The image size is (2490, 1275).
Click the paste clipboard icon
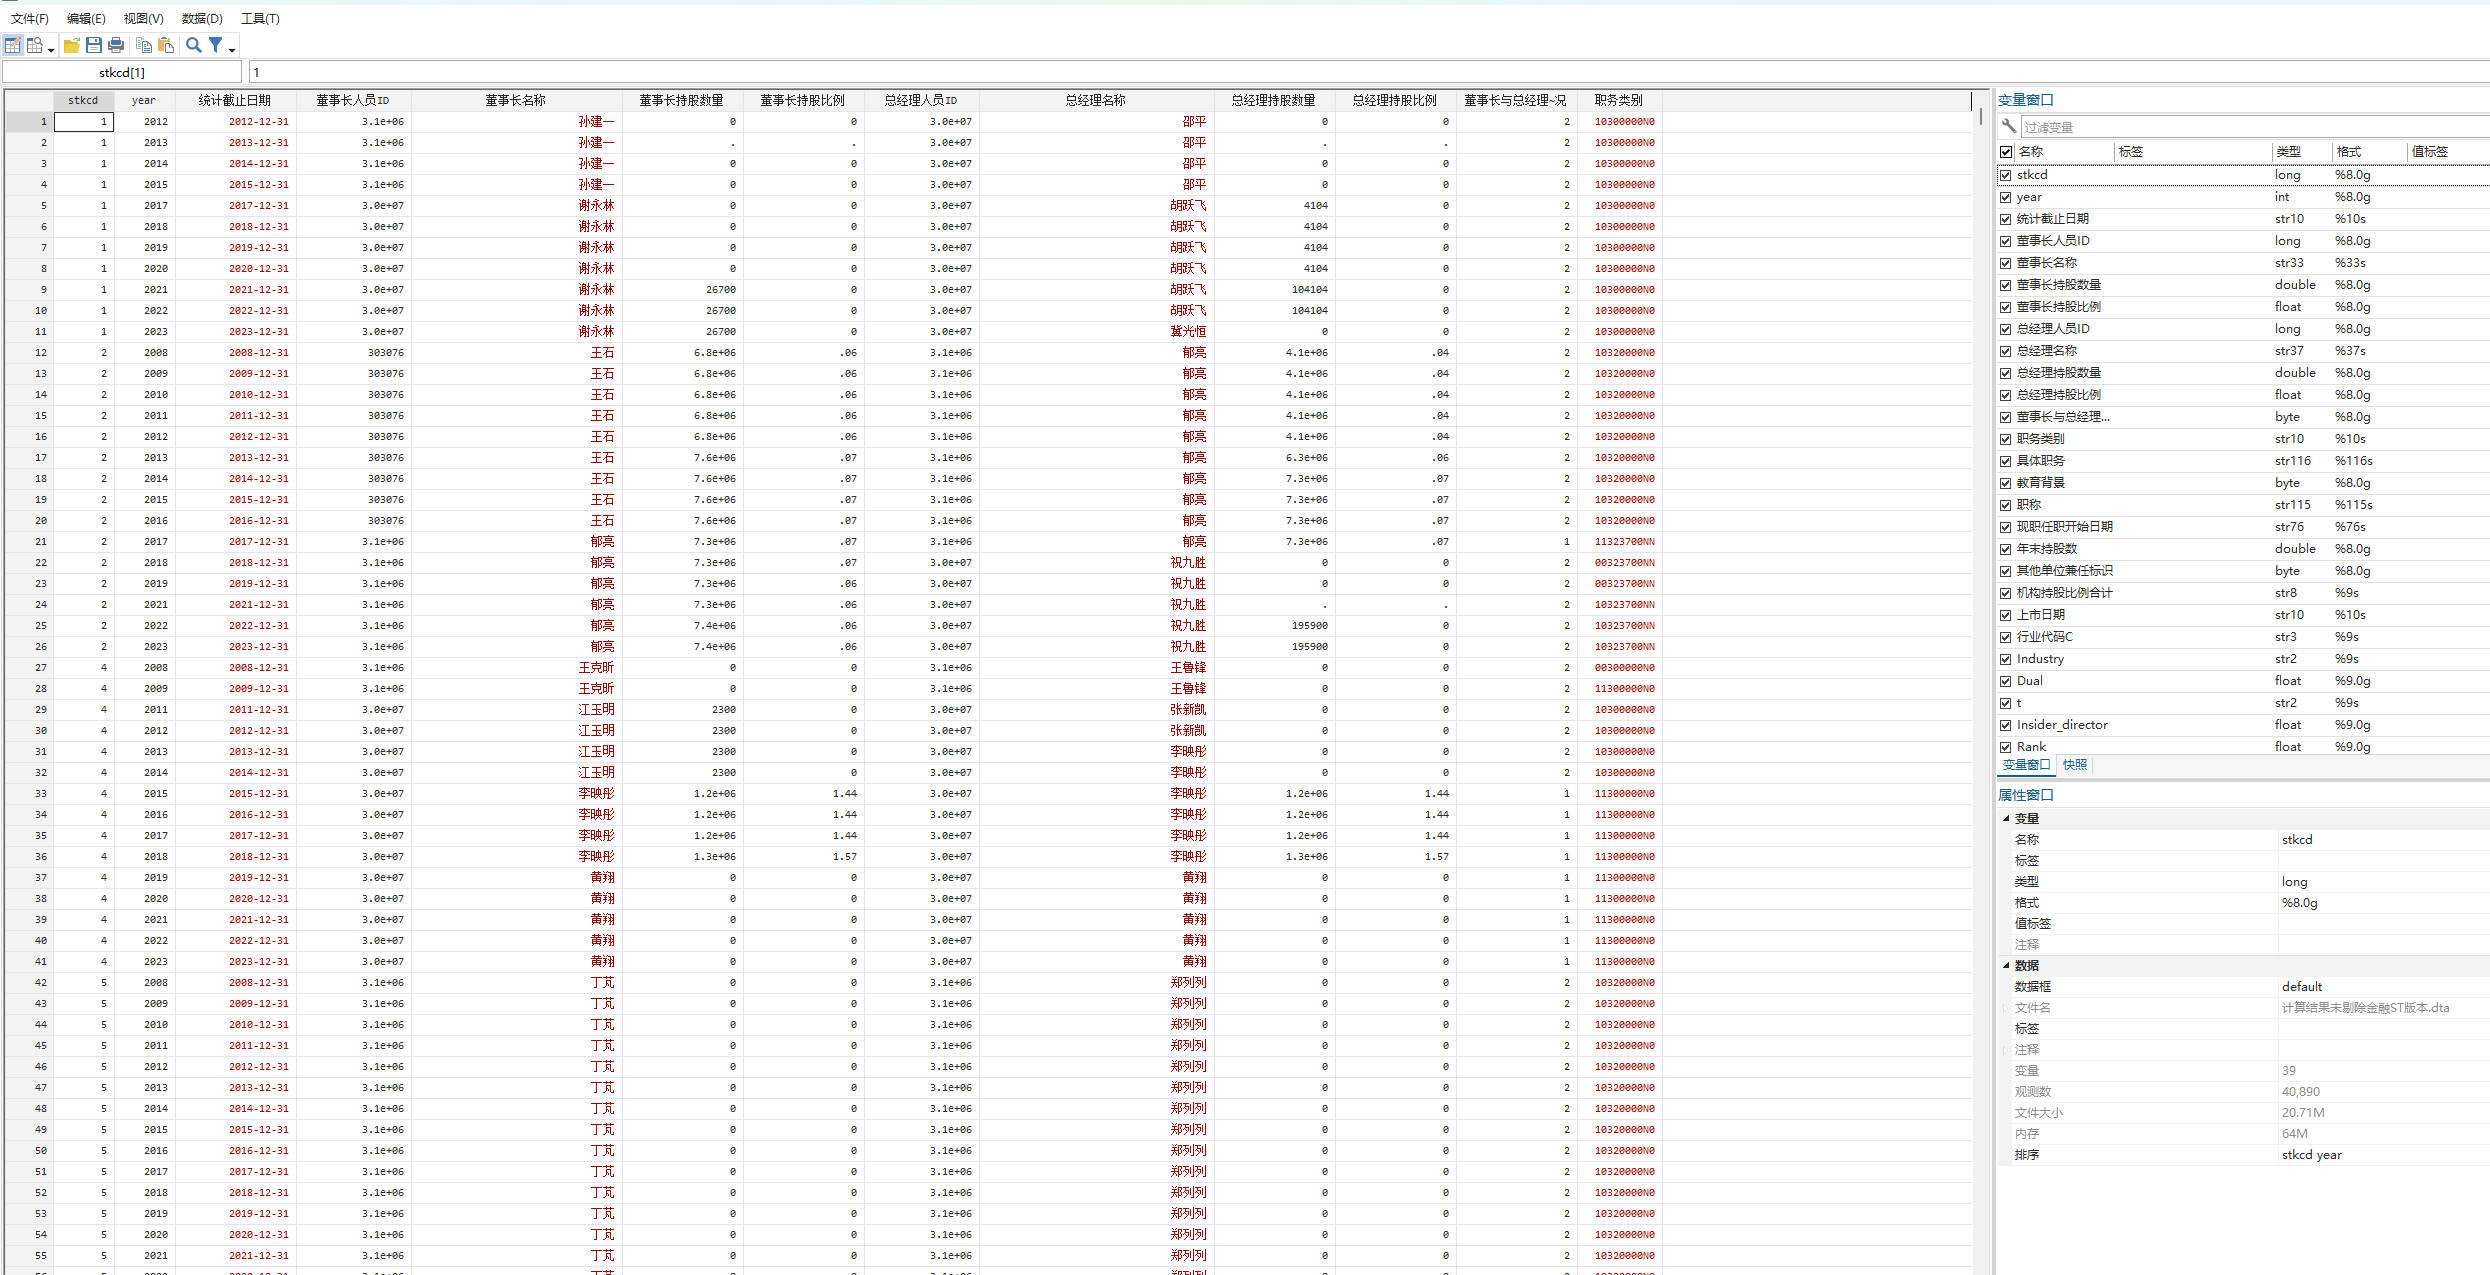[166, 45]
